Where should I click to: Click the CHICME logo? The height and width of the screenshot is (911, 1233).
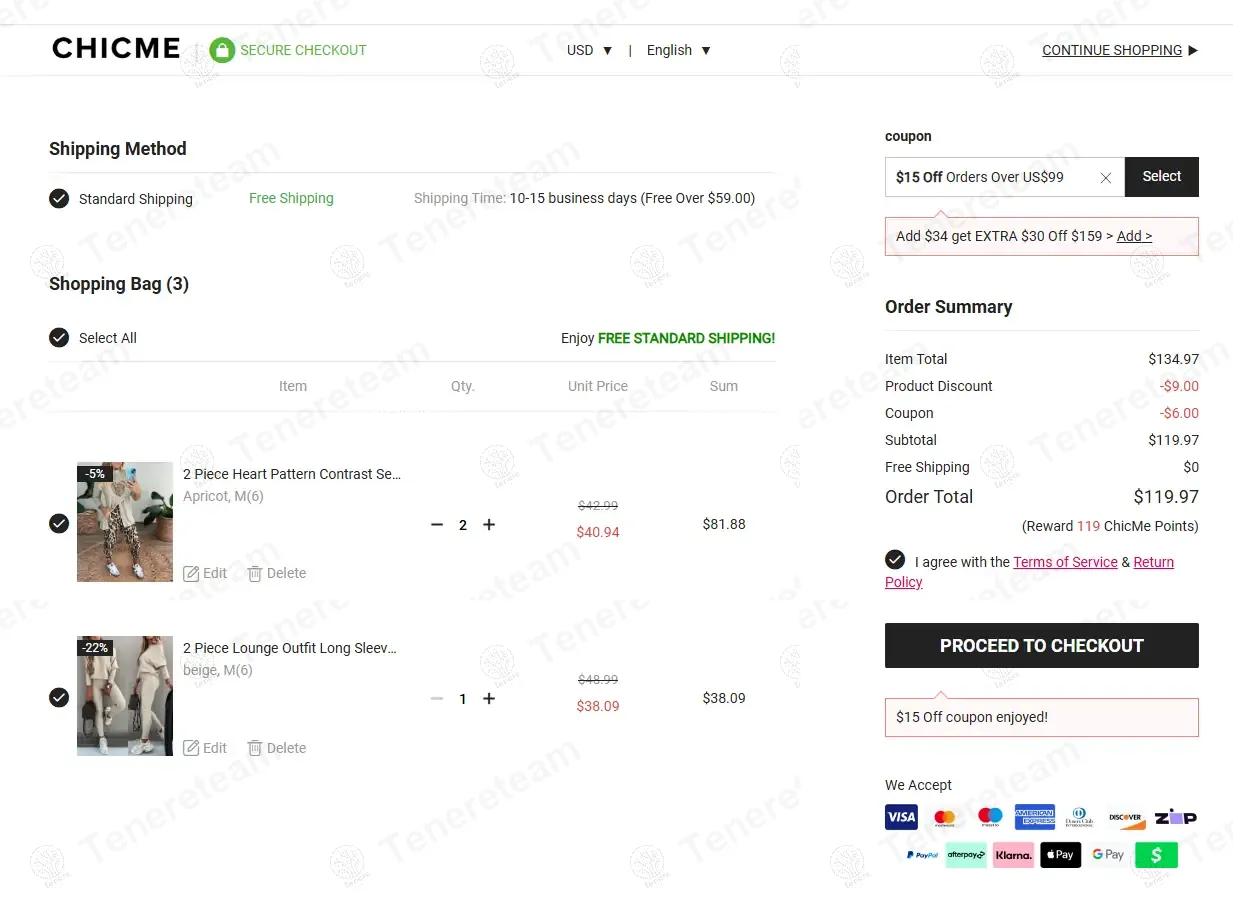(116, 49)
